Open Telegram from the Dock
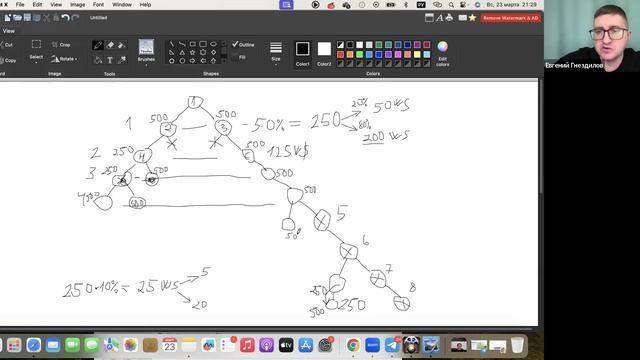Viewport: 640px width, 360px height. click(392, 345)
